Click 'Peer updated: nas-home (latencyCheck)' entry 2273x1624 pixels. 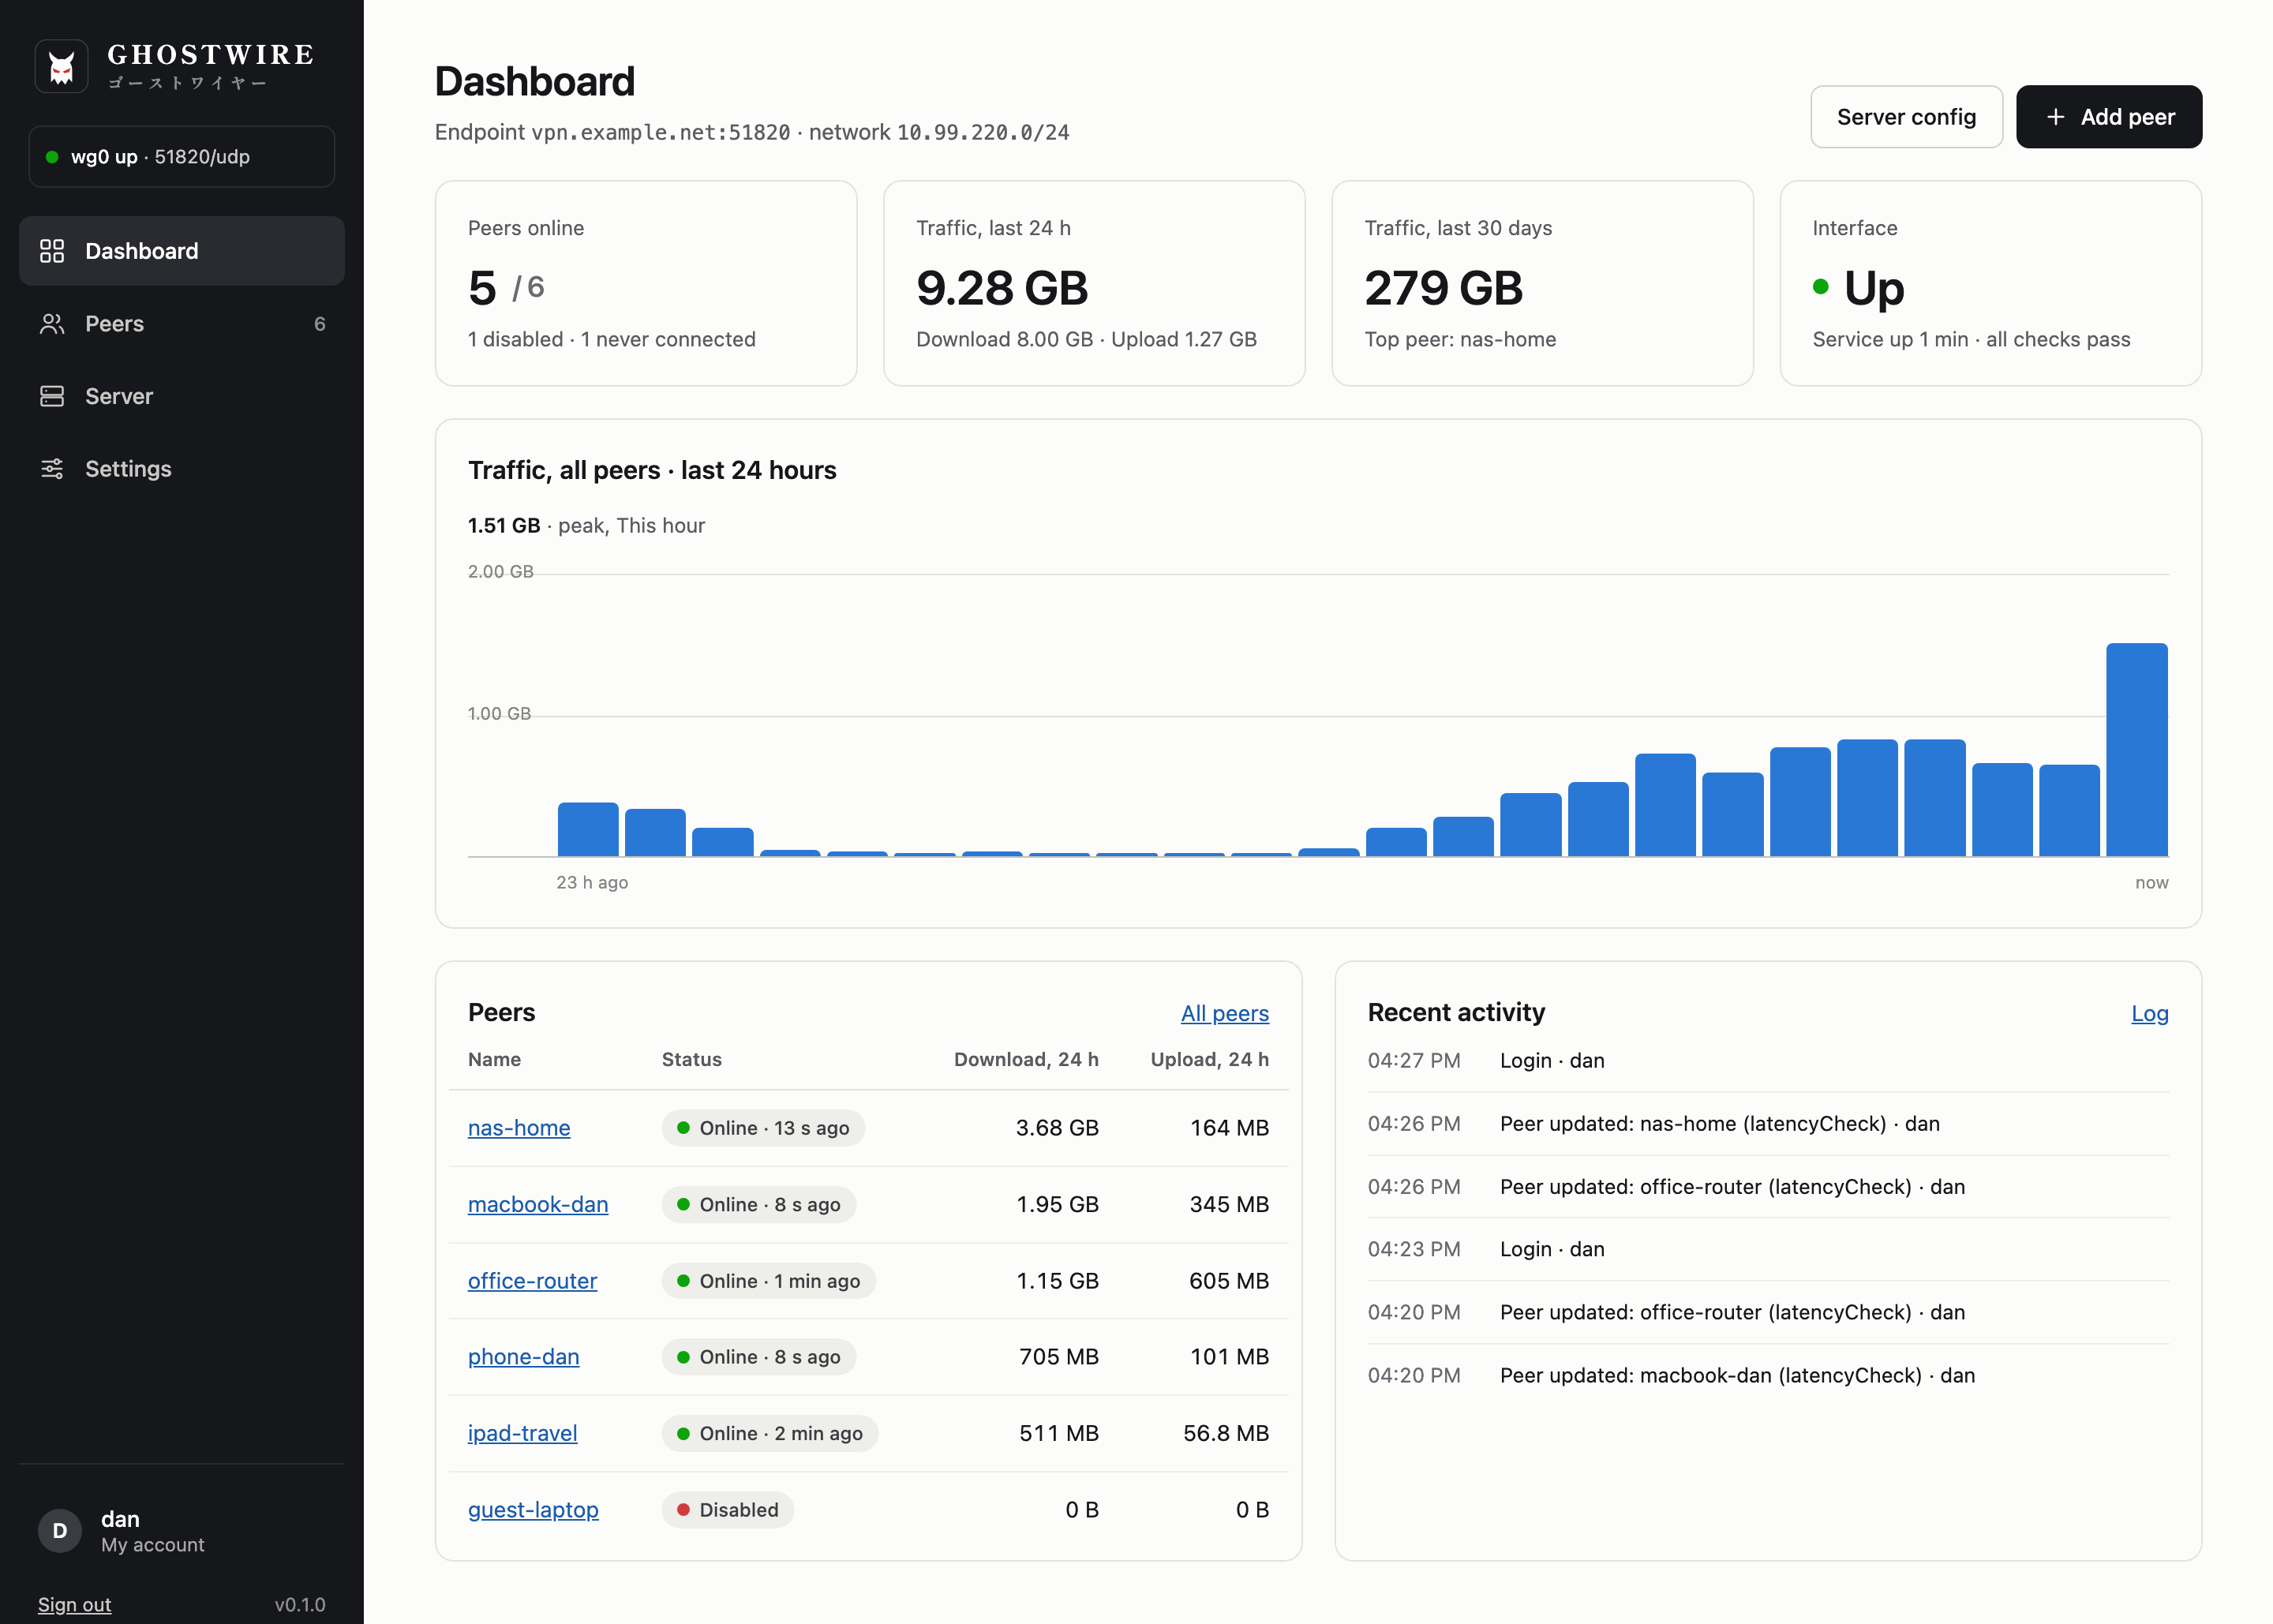pyautogui.click(x=1768, y=1124)
